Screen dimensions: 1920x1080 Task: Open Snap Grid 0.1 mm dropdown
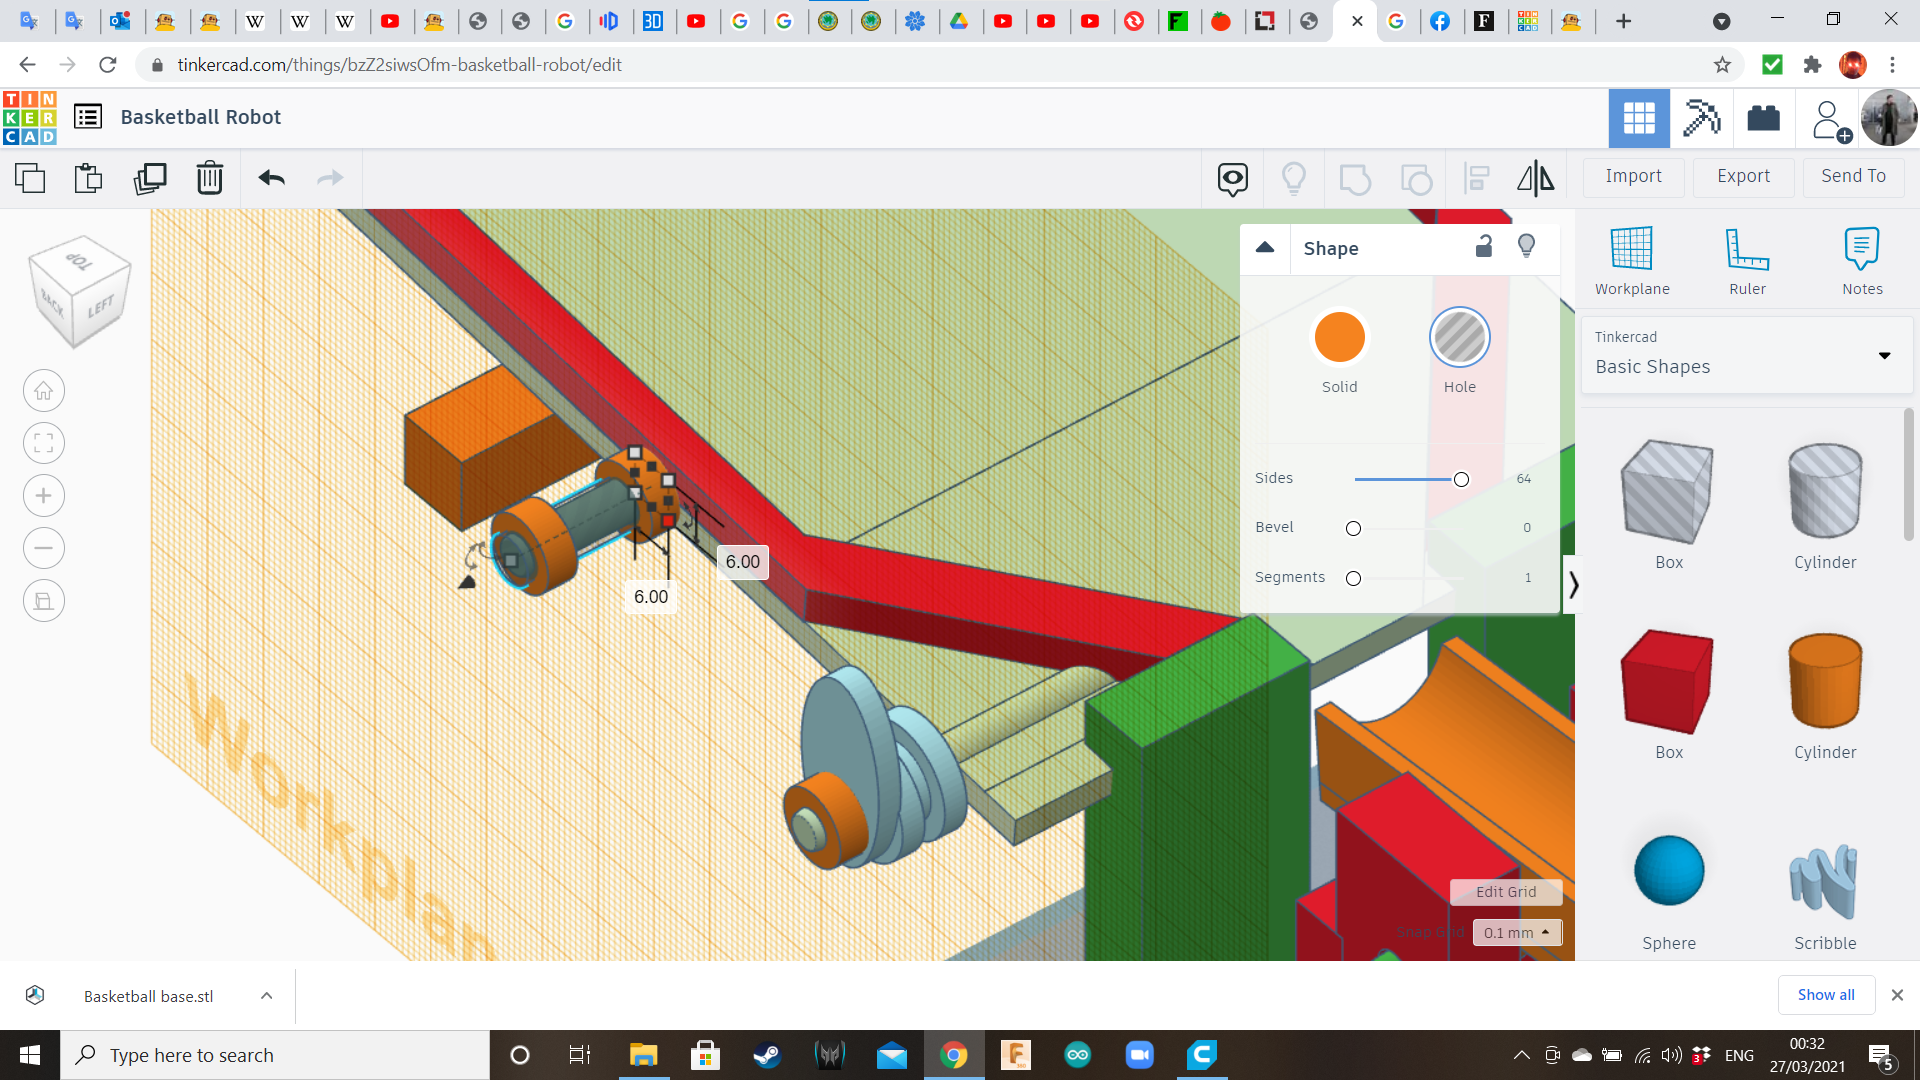pyautogui.click(x=1516, y=932)
